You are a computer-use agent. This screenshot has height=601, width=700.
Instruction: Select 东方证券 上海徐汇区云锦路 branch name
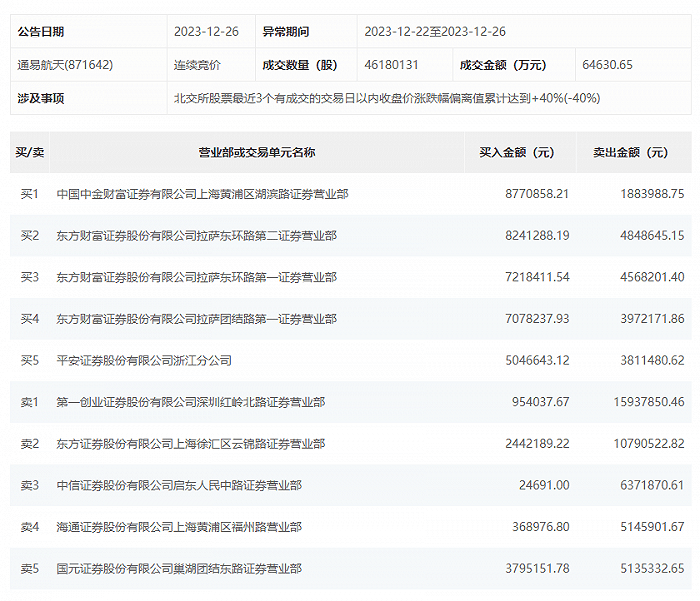coord(191,443)
